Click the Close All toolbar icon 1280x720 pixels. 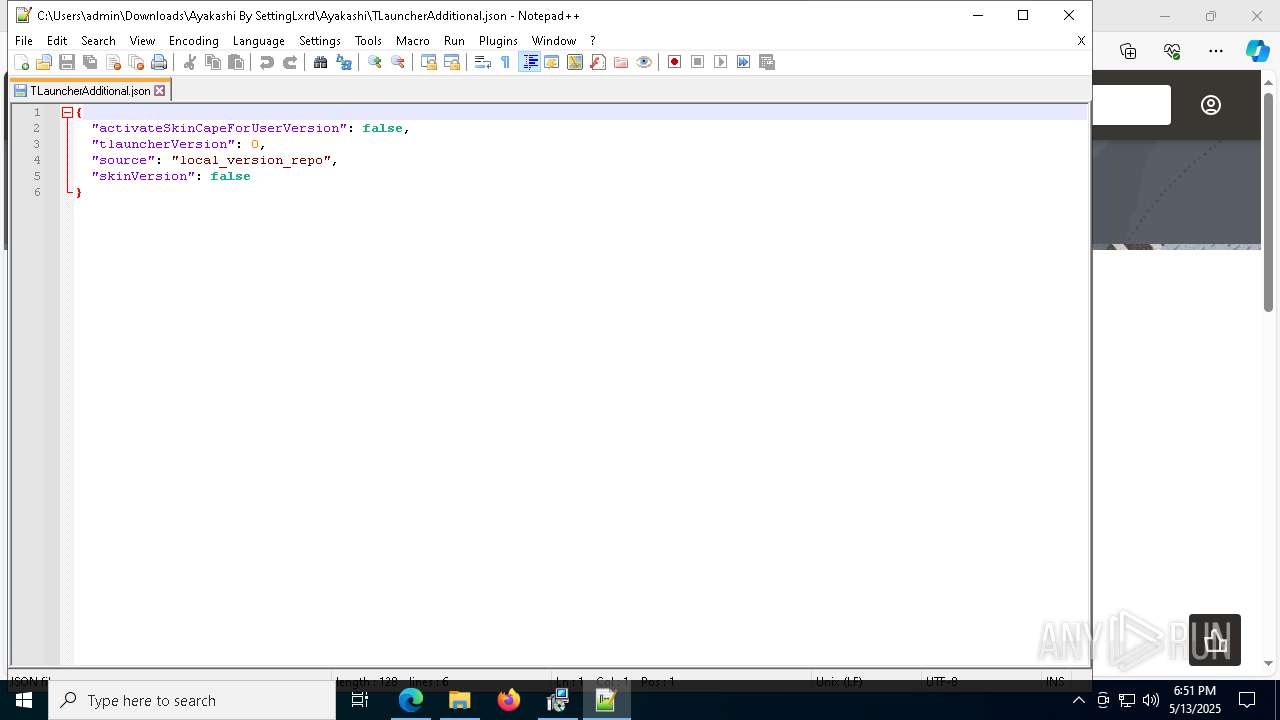[136, 62]
